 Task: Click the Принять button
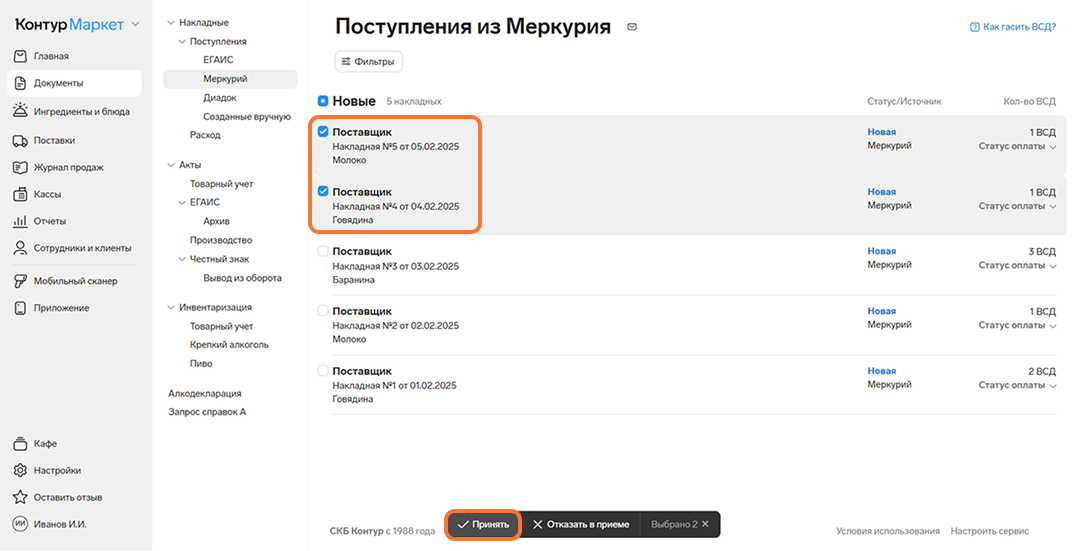pos(483,524)
